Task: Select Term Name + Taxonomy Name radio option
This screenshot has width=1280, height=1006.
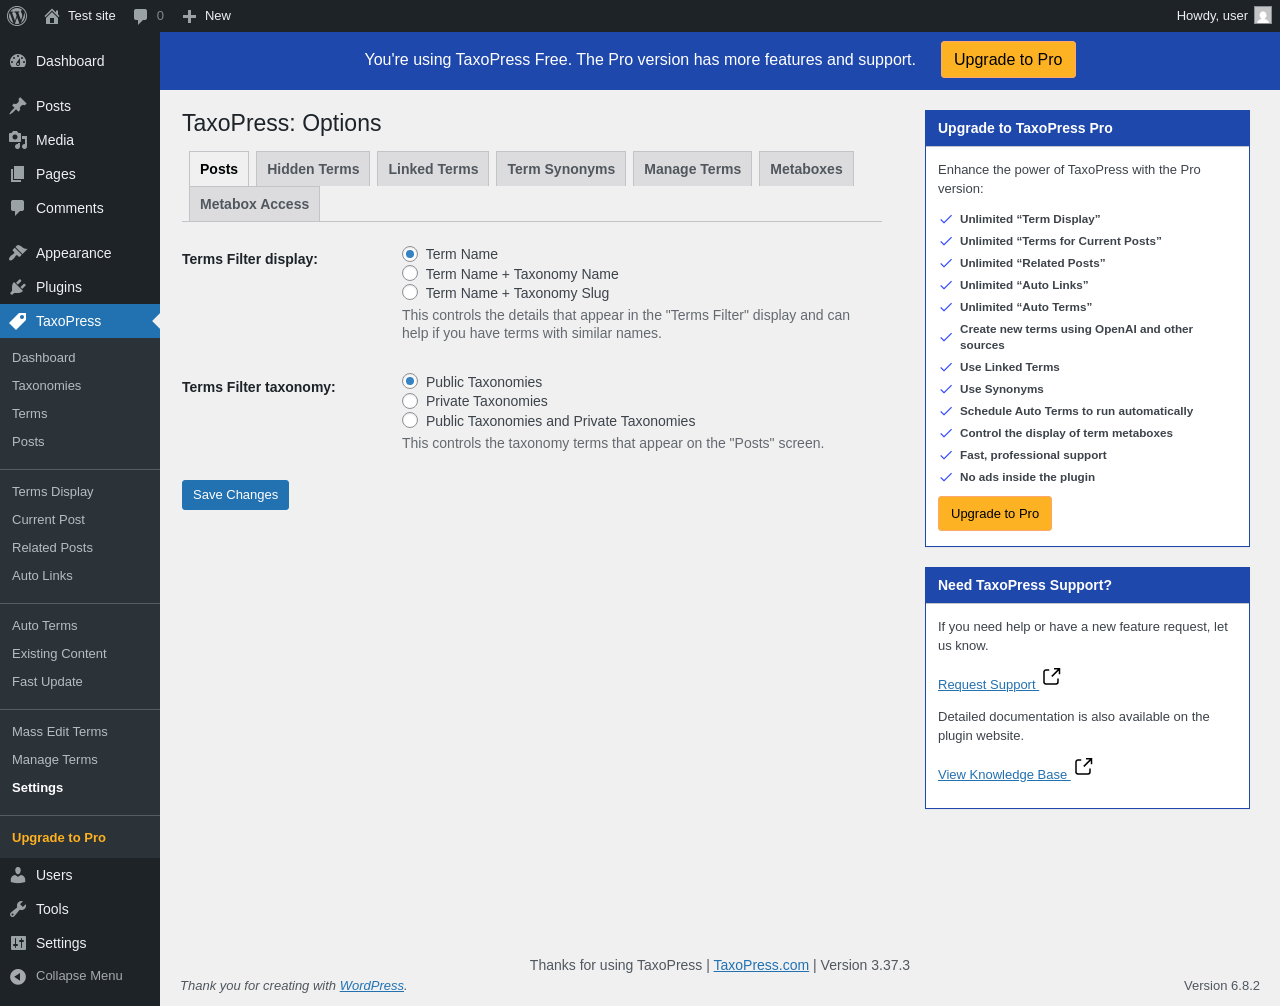Action: coord(410,273)
